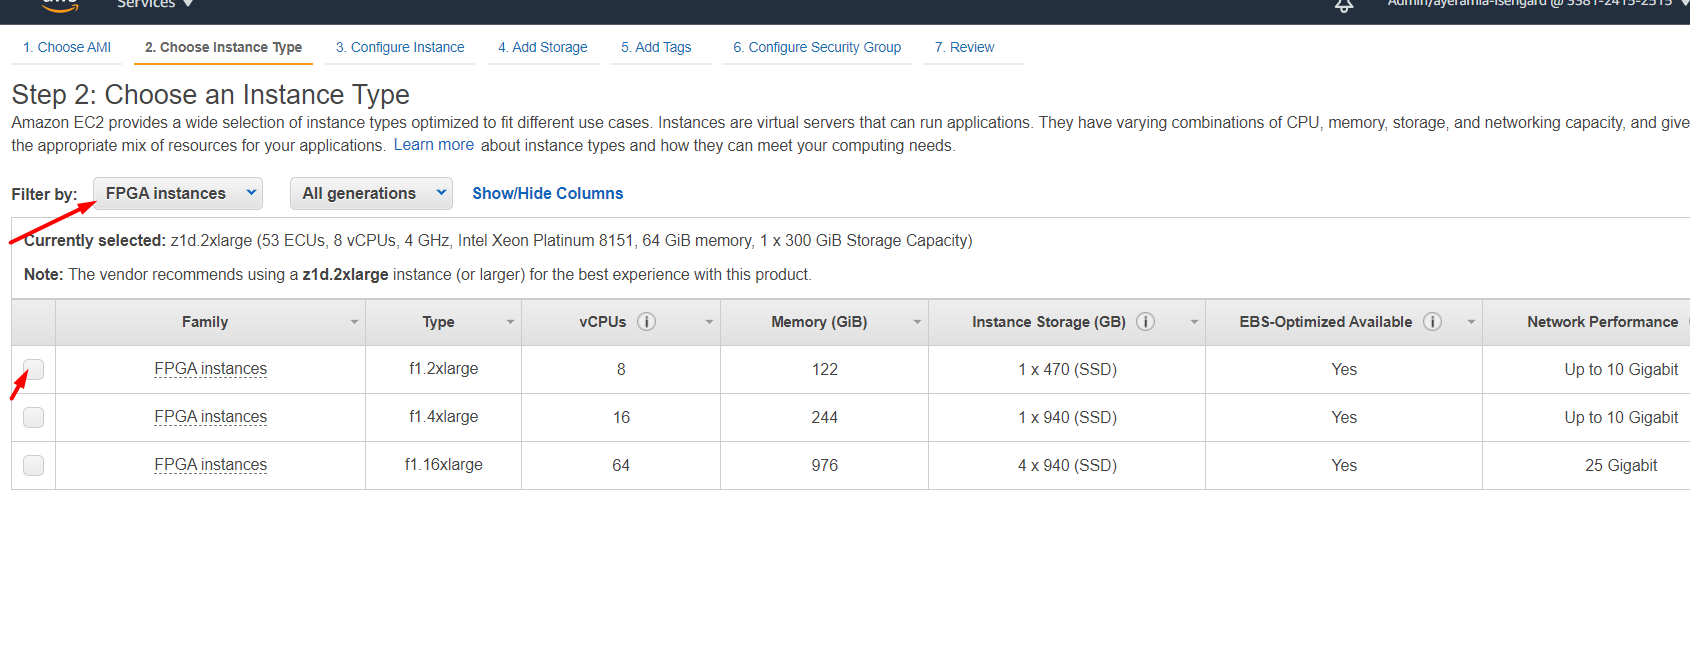Open Type column sort arrow
Screen dimensions: 1690x664
click(x=510, y=322)
